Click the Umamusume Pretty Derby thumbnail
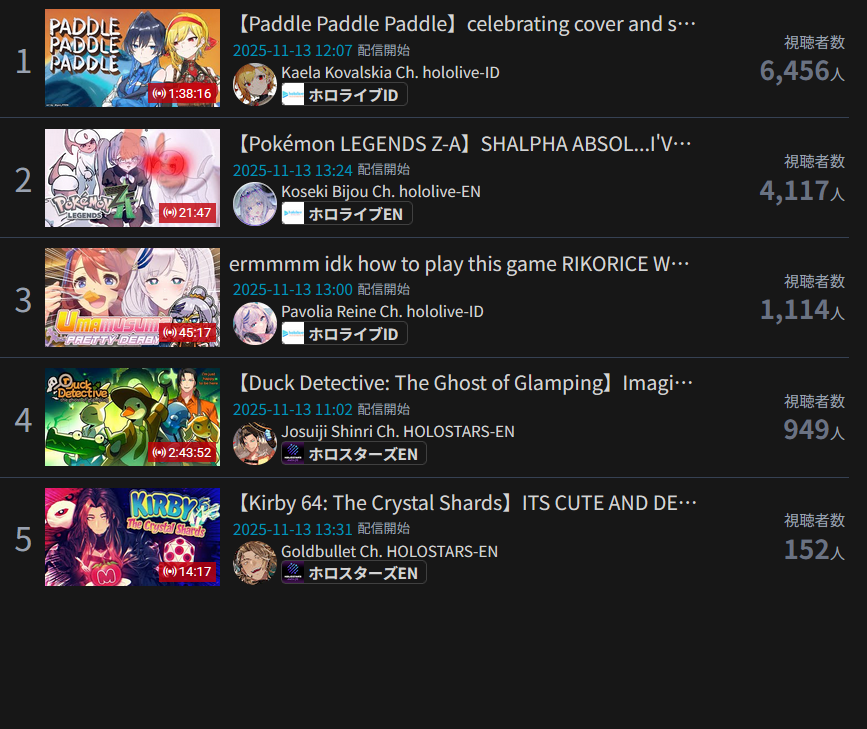 click(x=132, y=298)
